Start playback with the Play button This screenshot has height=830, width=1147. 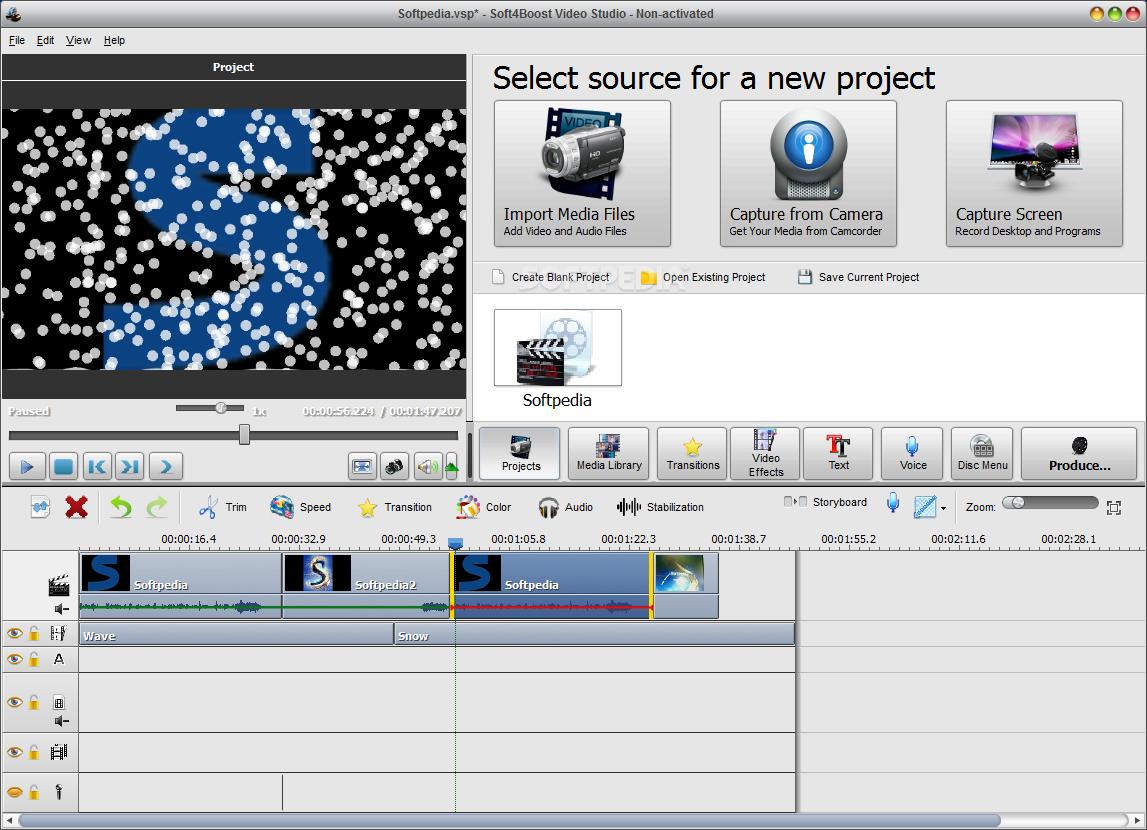(27, 467)
